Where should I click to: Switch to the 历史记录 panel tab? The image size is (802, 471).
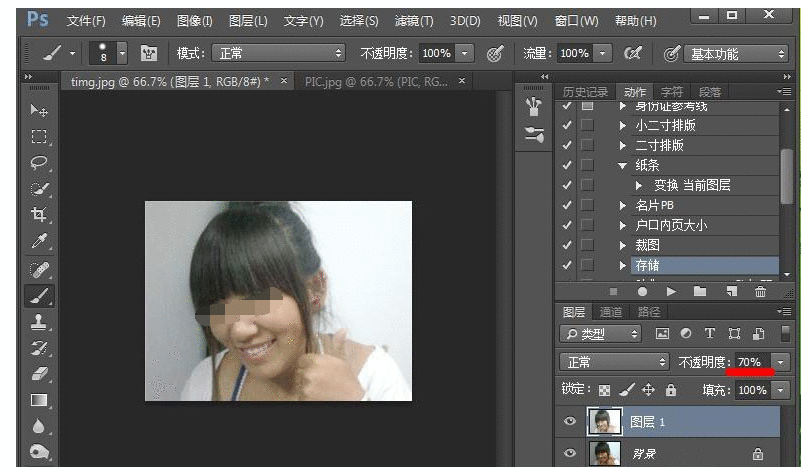584,91
